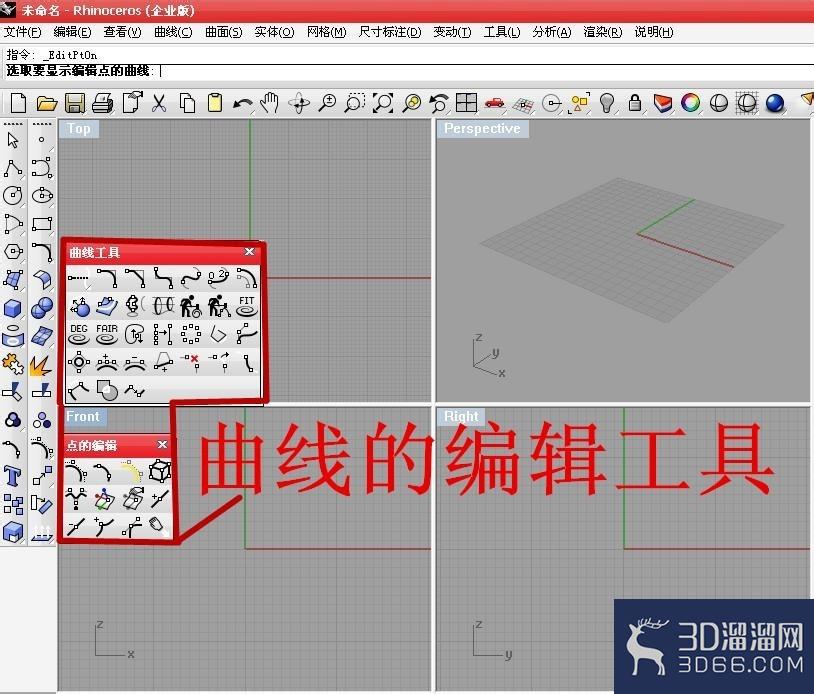Click the Paste clipboard icon

point(215,103)
